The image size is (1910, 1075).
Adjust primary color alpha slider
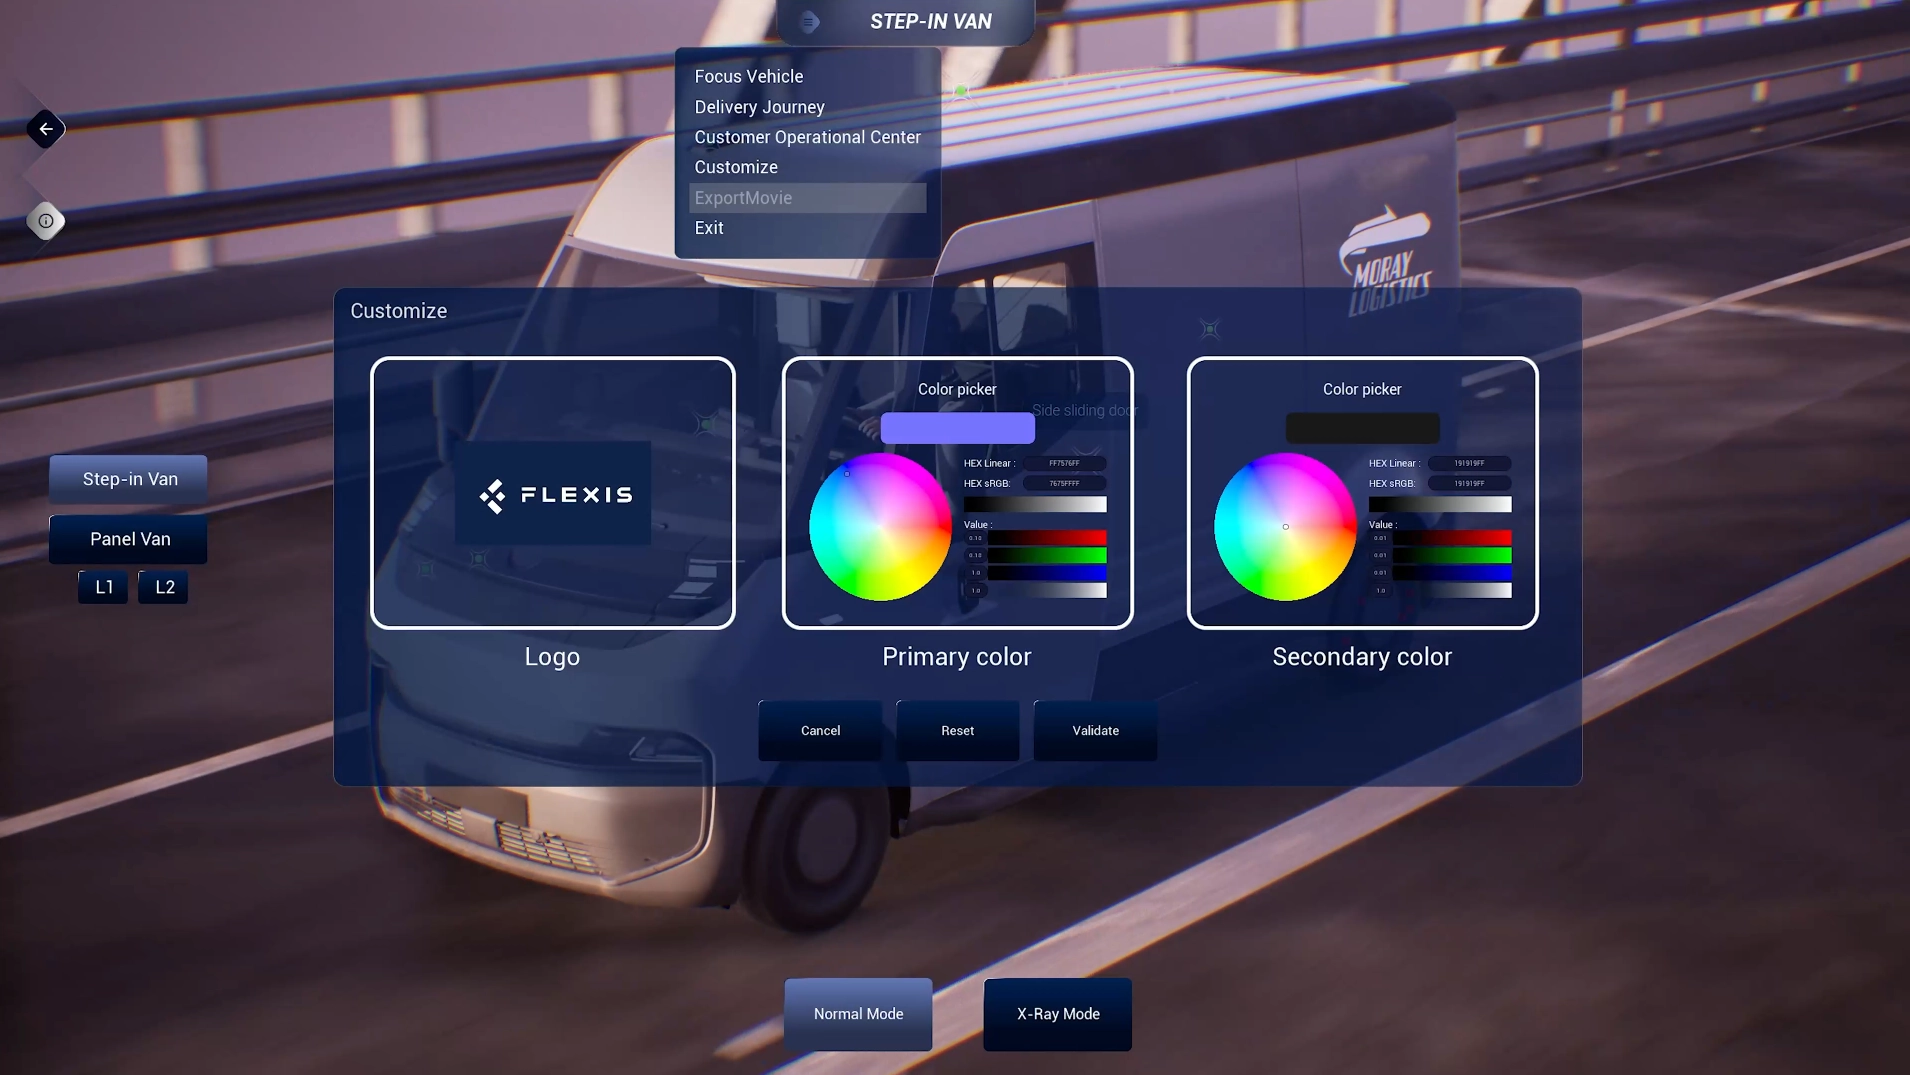pyautogui.click(x=1047, y=590)
